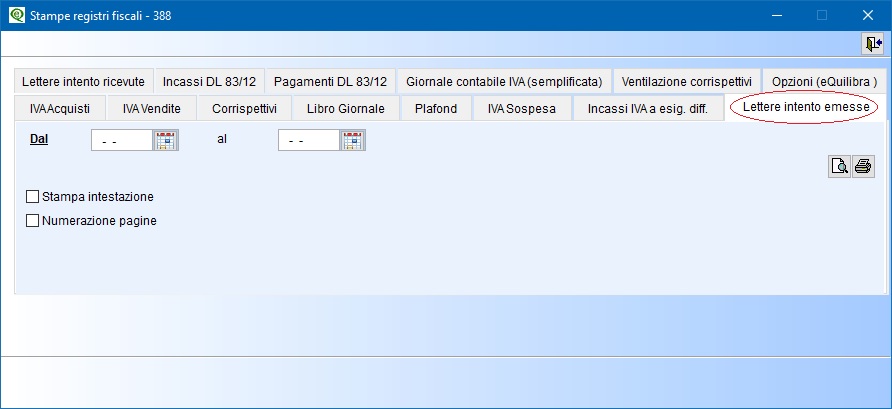Image resolution: width=892 pixels, height=409 pixels.
Task: Enable Stampa intestazione checkbox
Action: [x=33, y=197]
